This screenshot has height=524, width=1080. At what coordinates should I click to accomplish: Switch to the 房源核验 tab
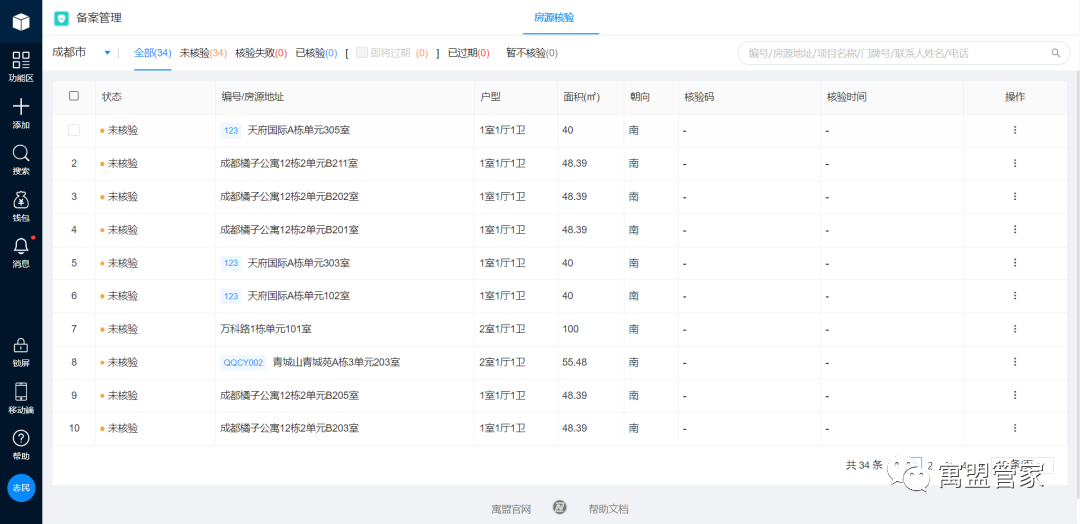(x=554, y=17)
